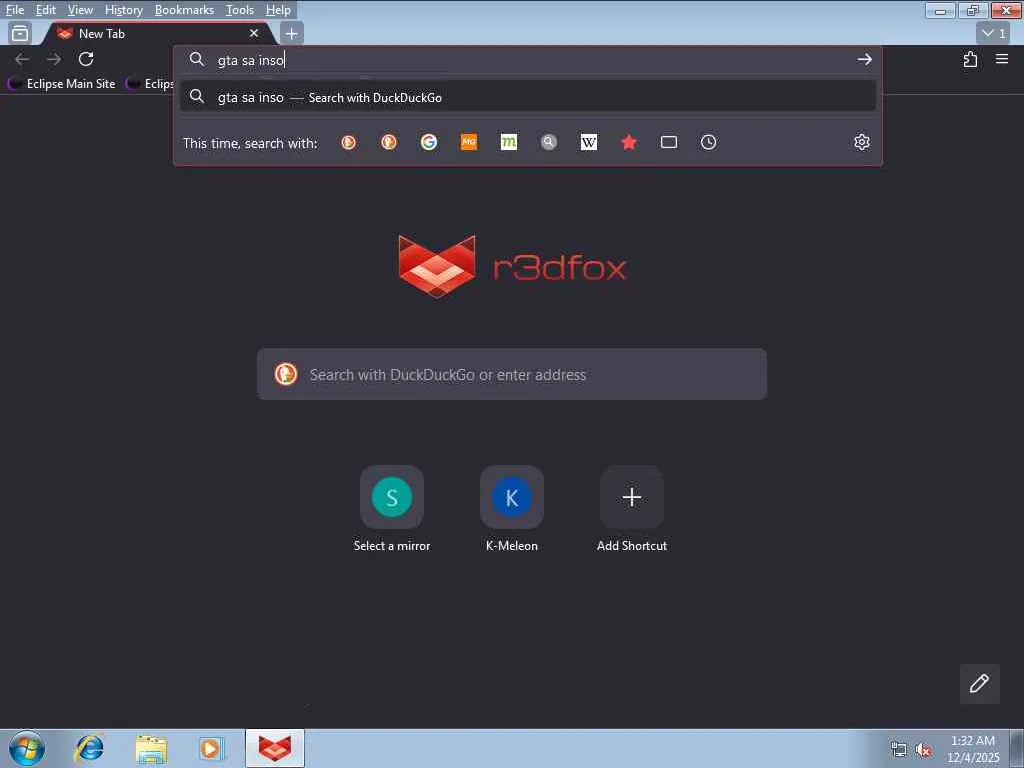Open the muted volume tray icon
Image resolution: width=1024 pixels, height=768 pixels.
tap(923, 750)
